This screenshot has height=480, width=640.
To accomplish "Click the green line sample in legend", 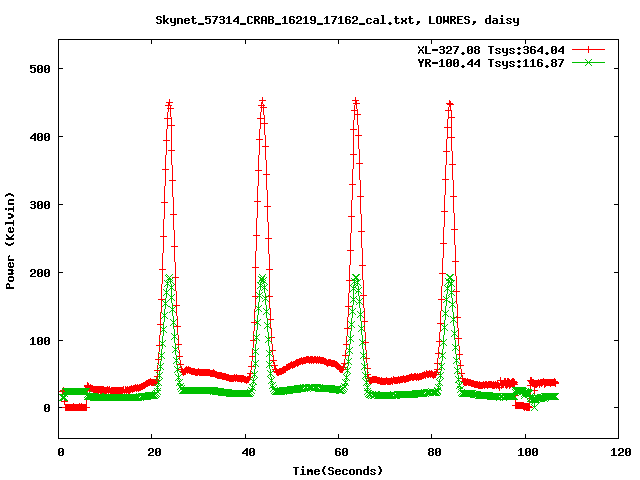I will (590, 62).
